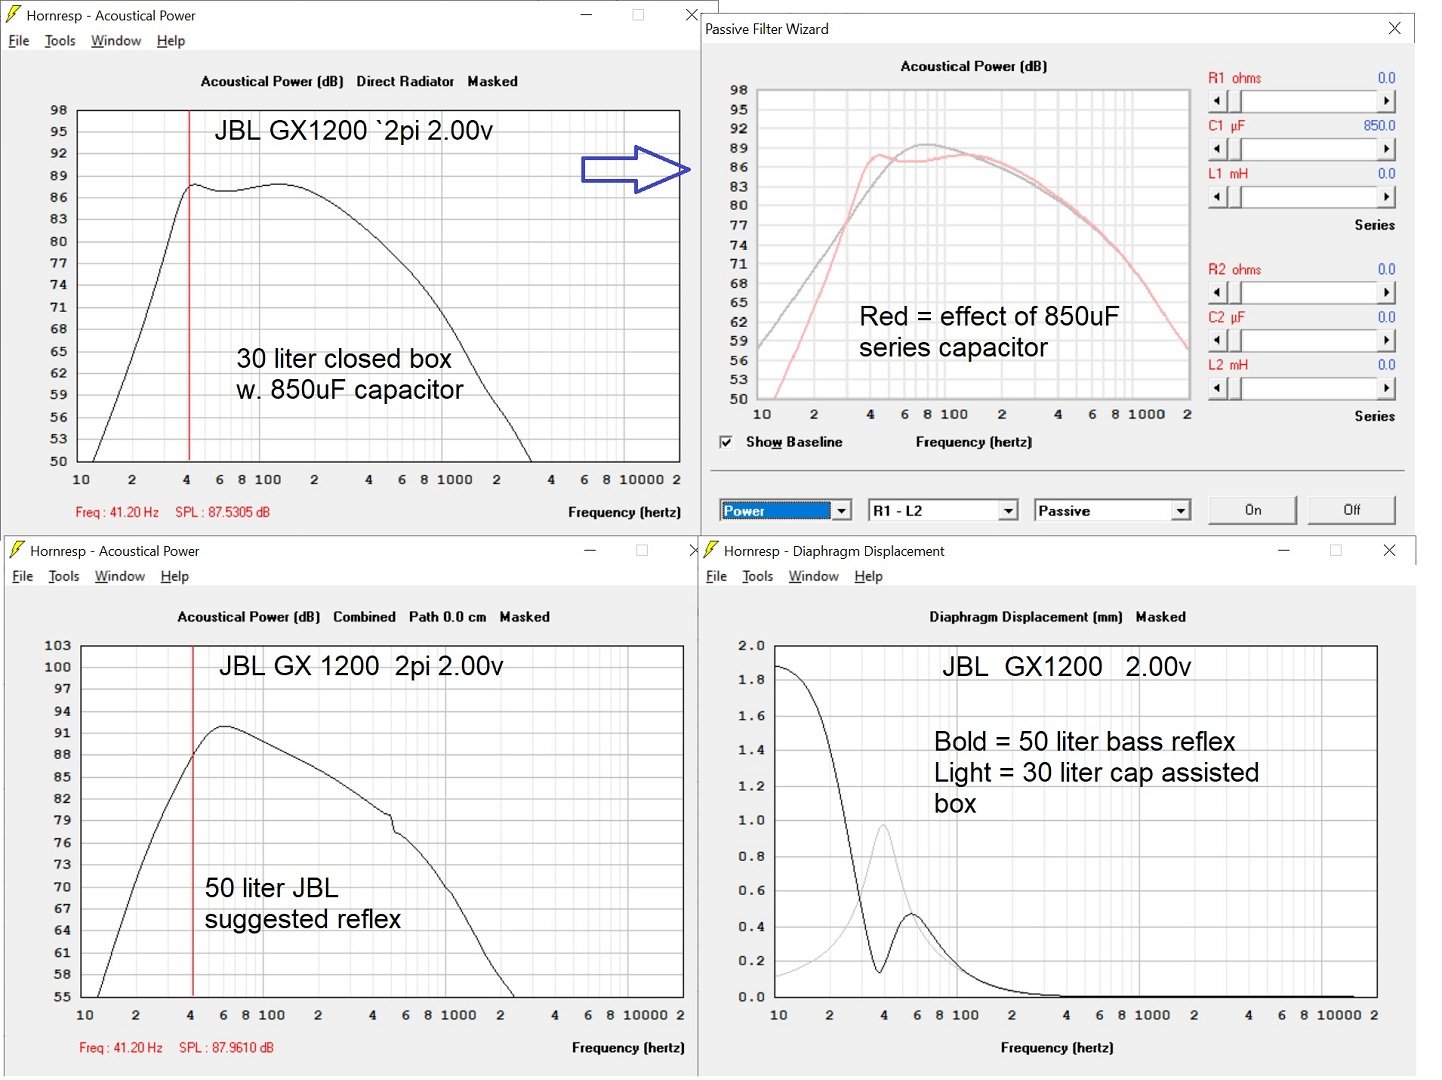The height and width of the screenshot is (1080, 1442).
Task: Increase C1 µF with right arrow
Action: click(x=1386, y=149)
